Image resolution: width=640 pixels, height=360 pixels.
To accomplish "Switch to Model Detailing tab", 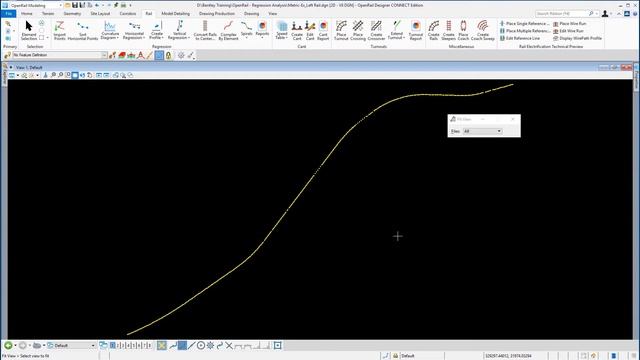I will pyautogui.click(x=176, y=13).
